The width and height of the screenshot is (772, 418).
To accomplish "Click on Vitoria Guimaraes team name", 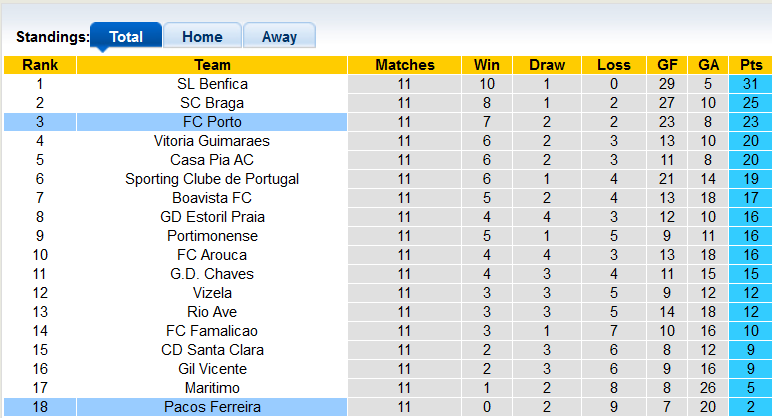I will click(212, 141).
